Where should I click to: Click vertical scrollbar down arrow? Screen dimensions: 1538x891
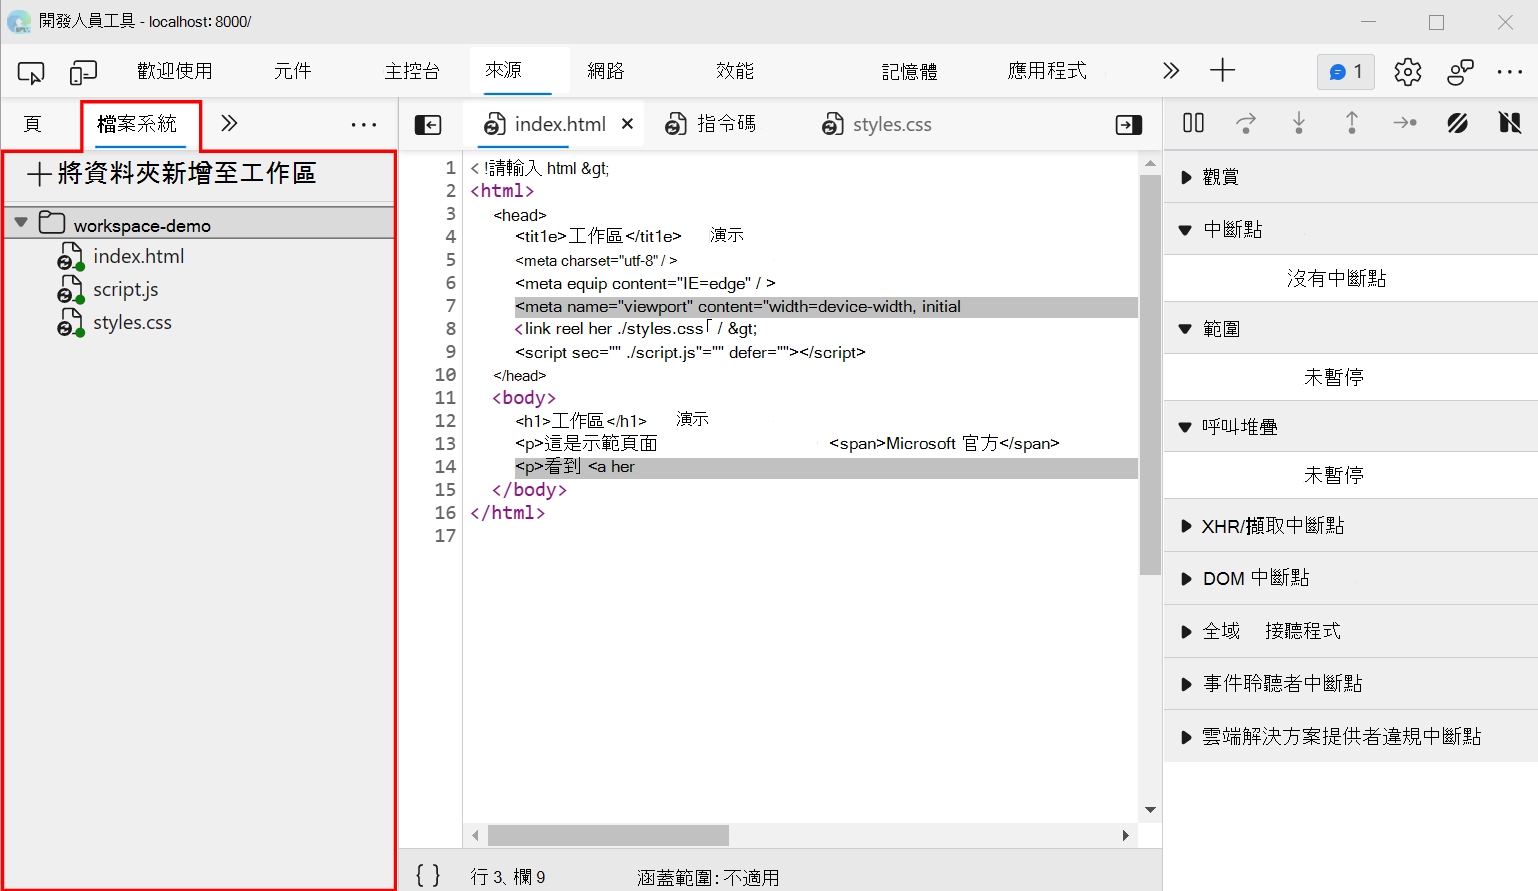point(1150,810)
